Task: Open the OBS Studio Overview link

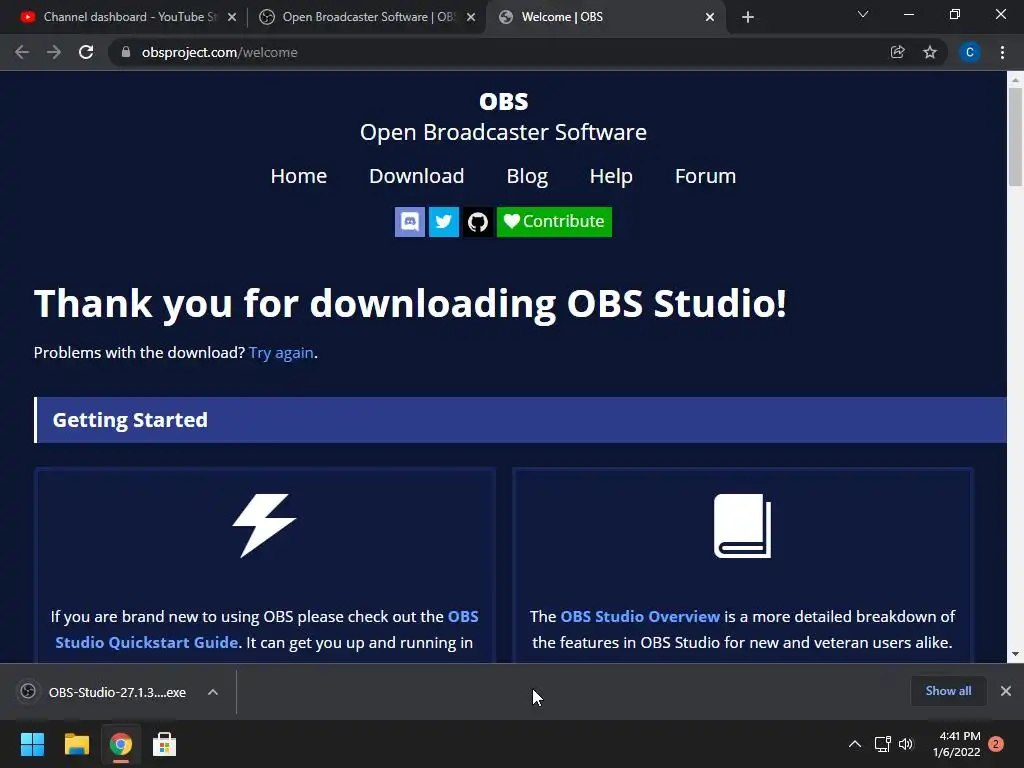Action: click(640, 616)
